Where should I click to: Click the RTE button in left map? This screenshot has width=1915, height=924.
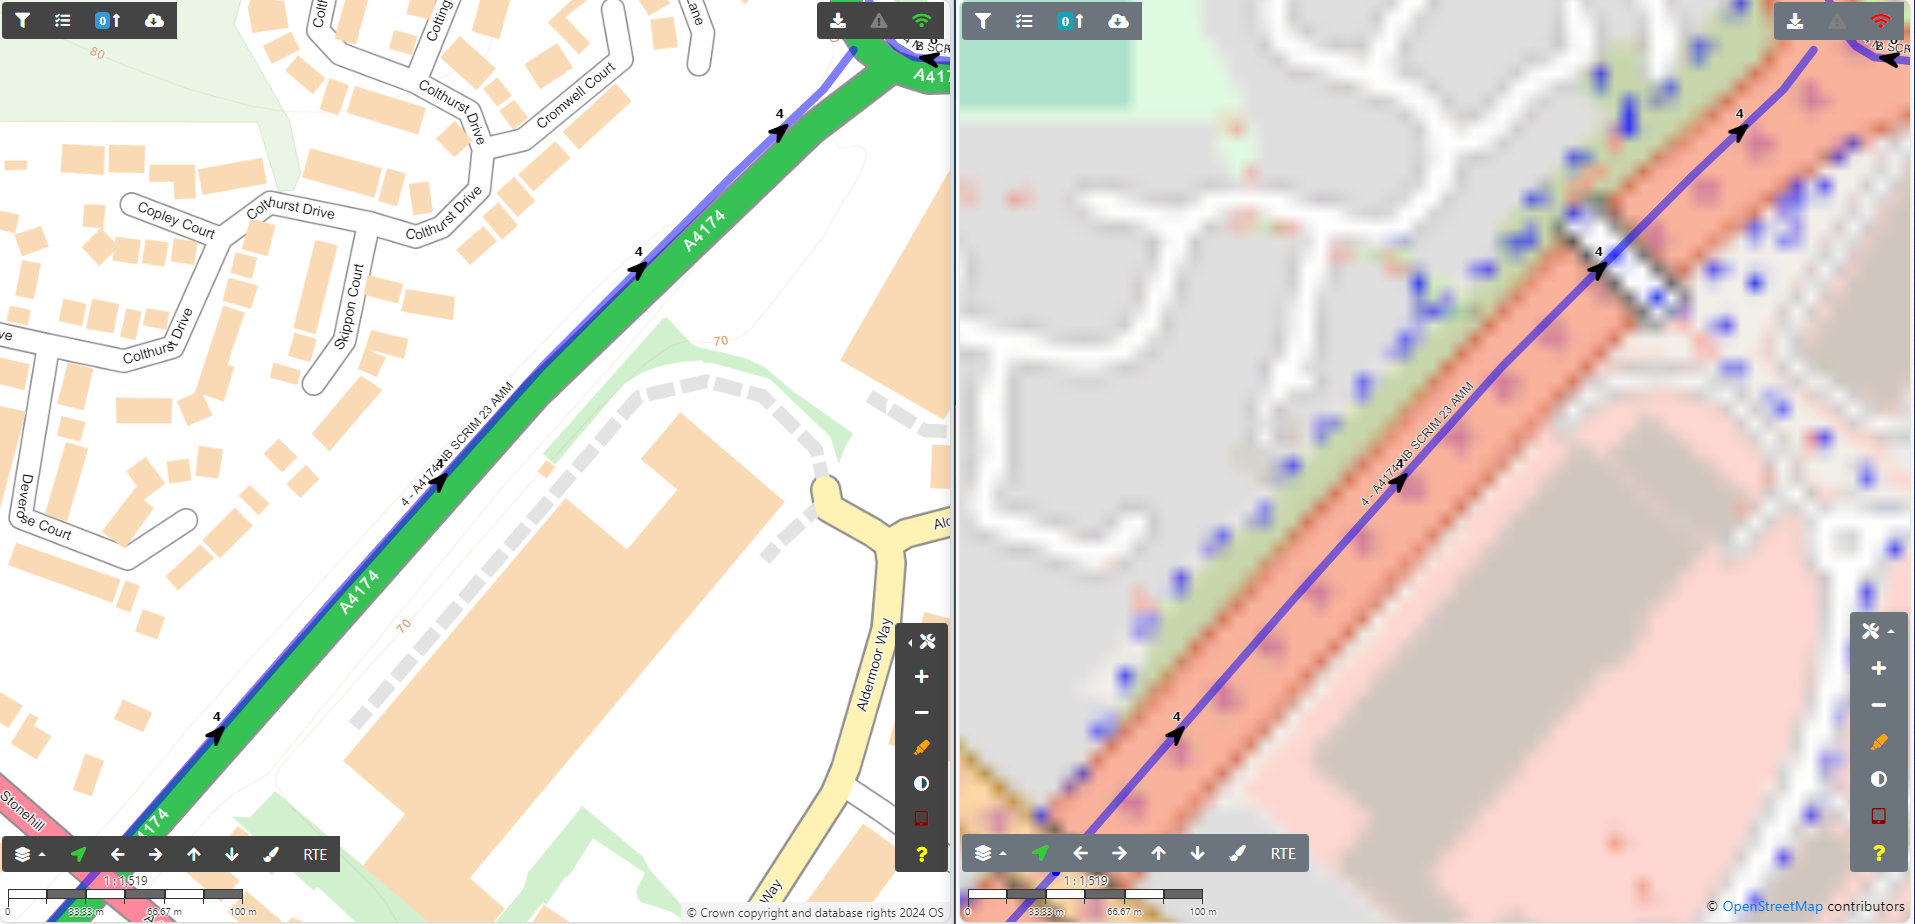tap(315, 854)
